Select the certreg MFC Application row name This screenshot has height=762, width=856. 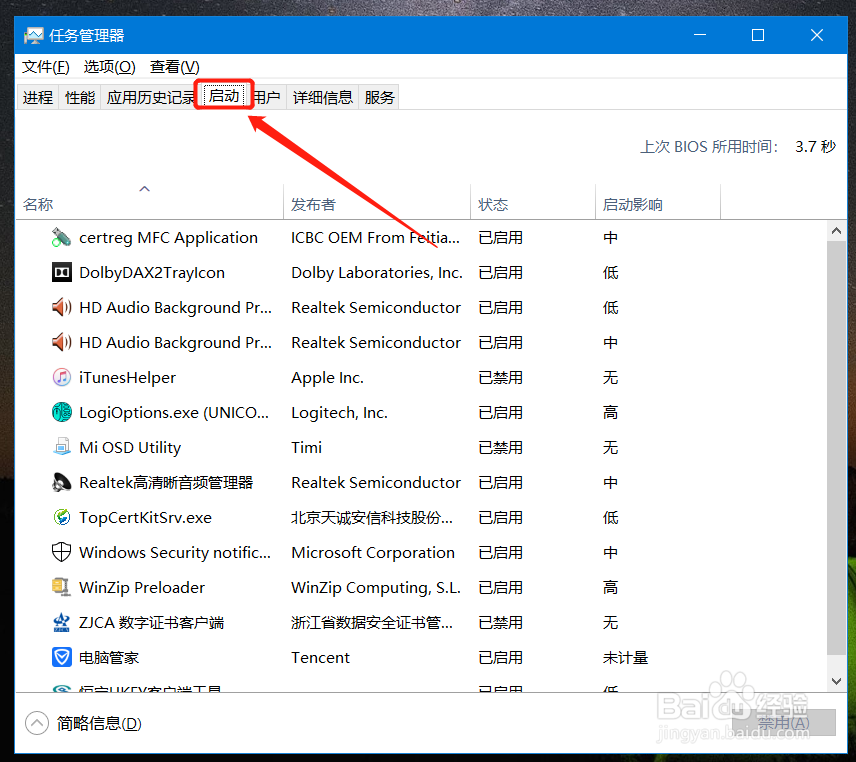click(168, 238)
